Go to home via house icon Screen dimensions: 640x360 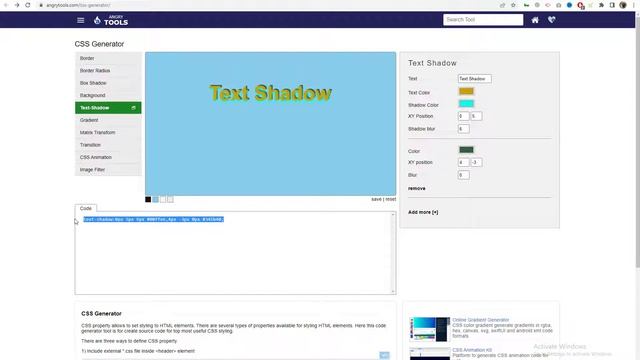pyautogui.click(x=535, y=20)
